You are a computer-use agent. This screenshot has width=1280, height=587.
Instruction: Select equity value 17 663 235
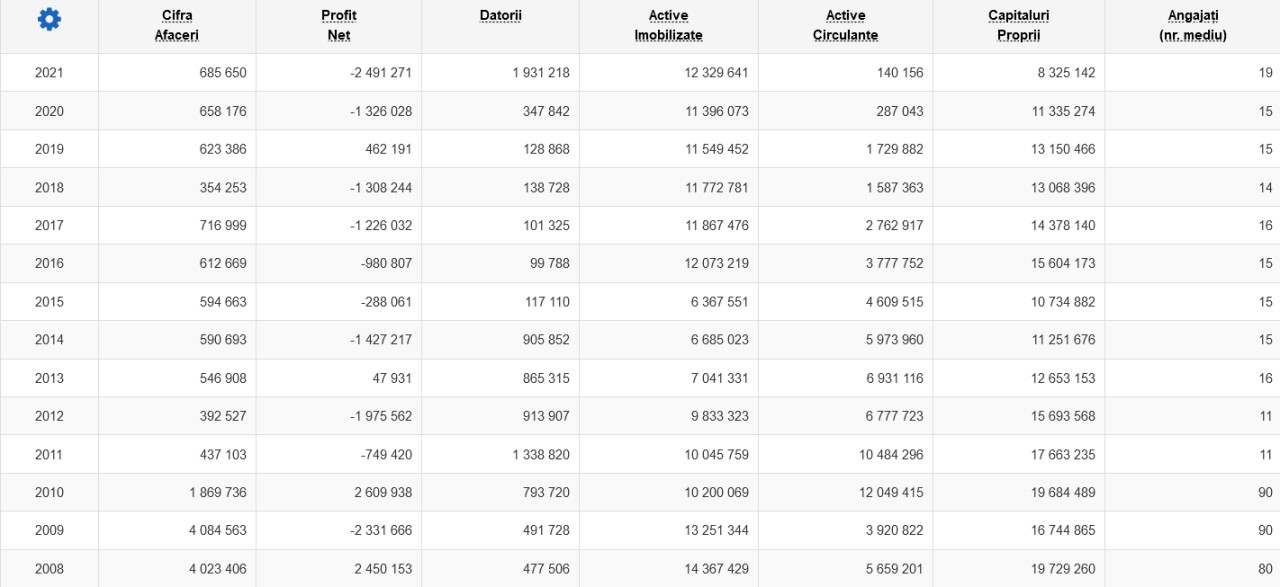pyautogui.click(x=1064, y=454)
